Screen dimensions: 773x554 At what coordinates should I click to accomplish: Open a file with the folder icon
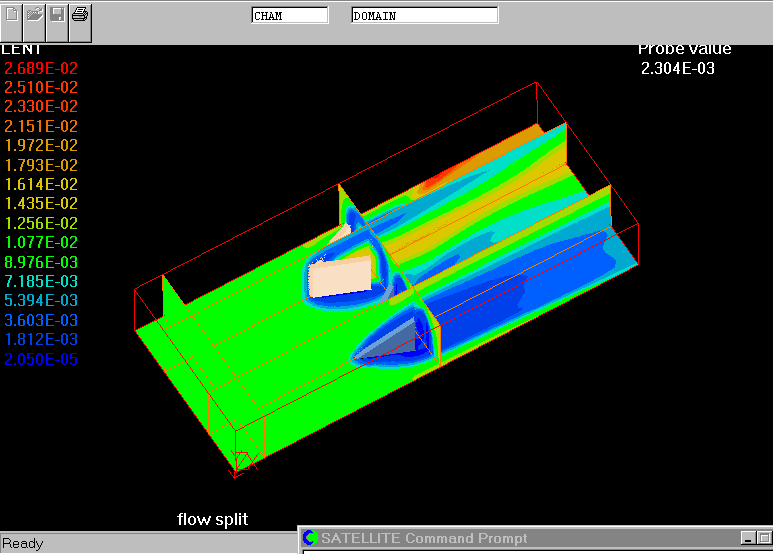(35, 15)
